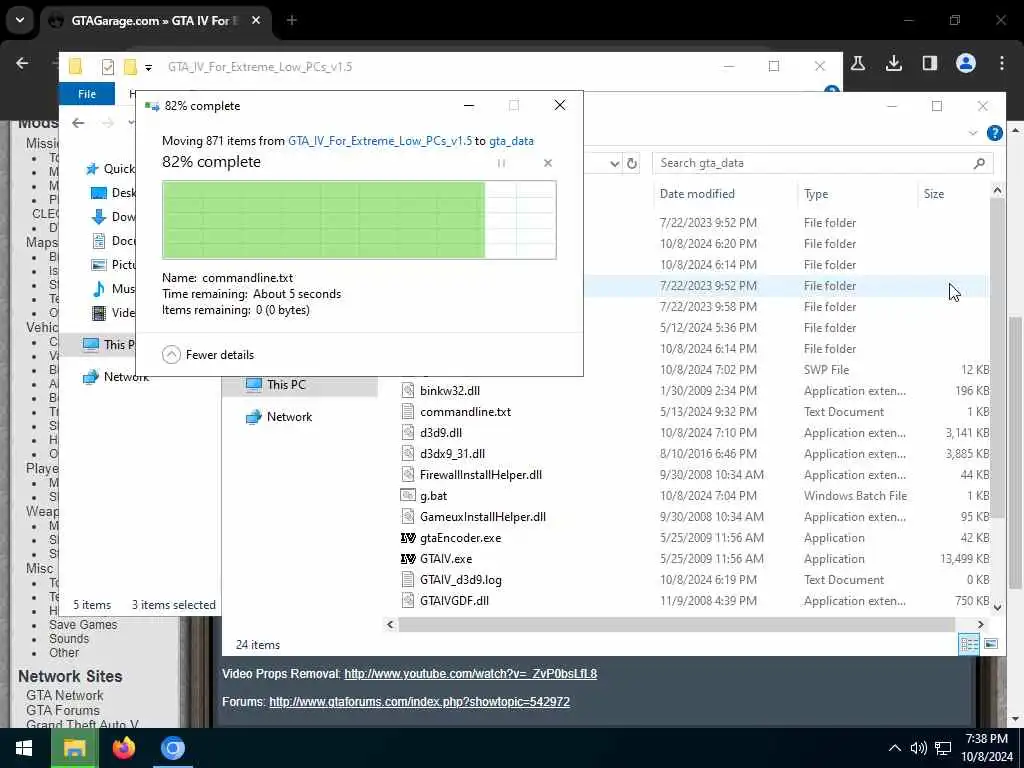Open Chrome from the taskbar
This screenshot has height=768, width=1024.
[x=173, y=748]
